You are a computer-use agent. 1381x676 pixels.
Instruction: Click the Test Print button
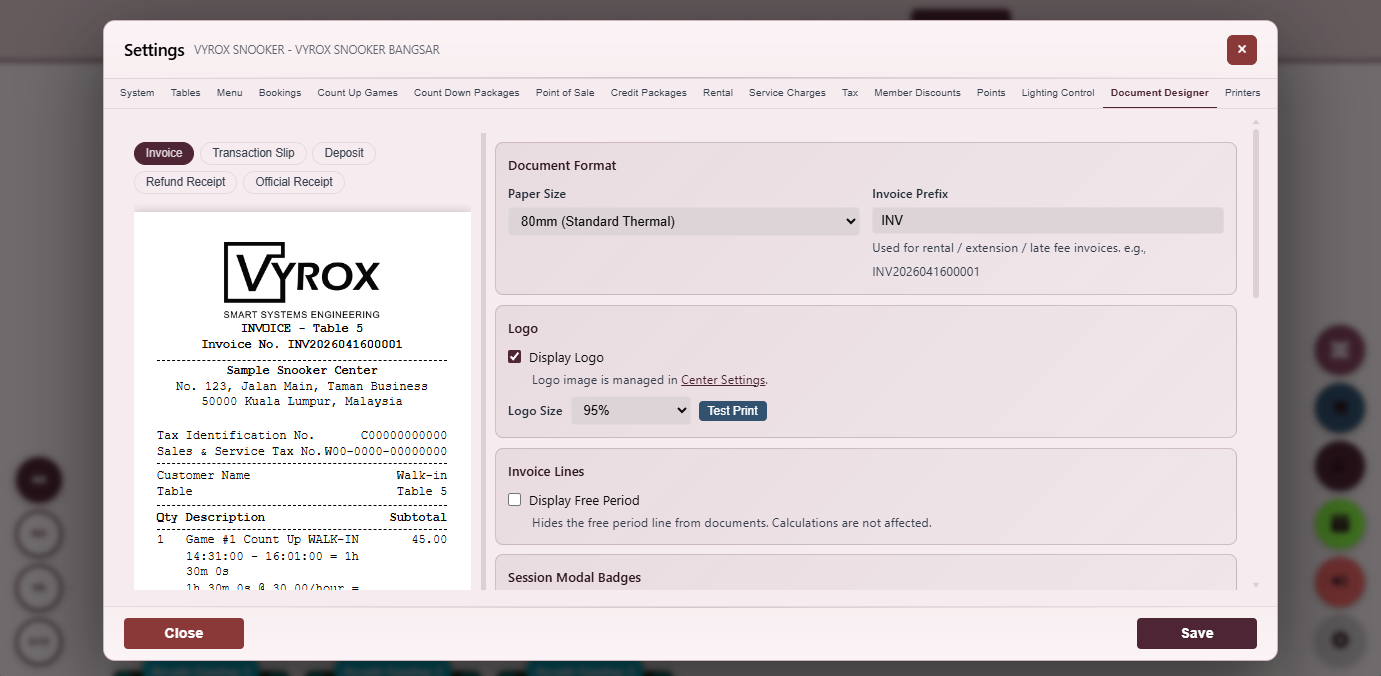point(733,411)
